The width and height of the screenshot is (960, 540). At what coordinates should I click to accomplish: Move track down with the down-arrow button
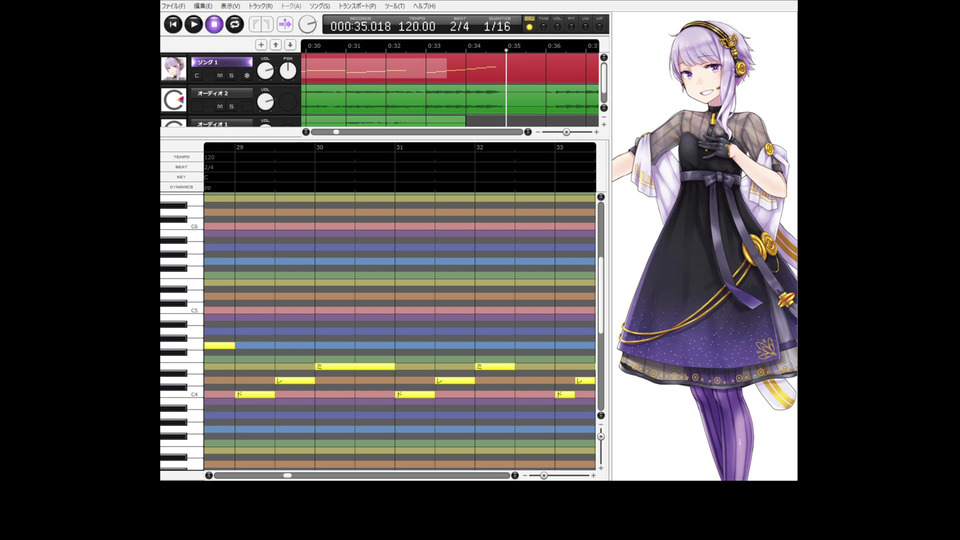coord(290,45)
